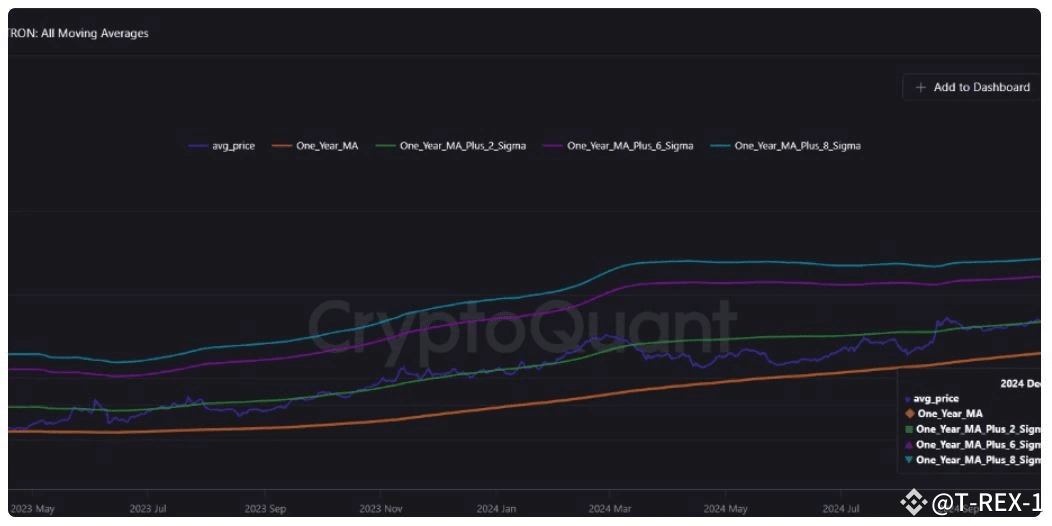1052x526 pixels.
Task: Click the teal down-triangle marker in the tooltip
Action: pos(909,460)
